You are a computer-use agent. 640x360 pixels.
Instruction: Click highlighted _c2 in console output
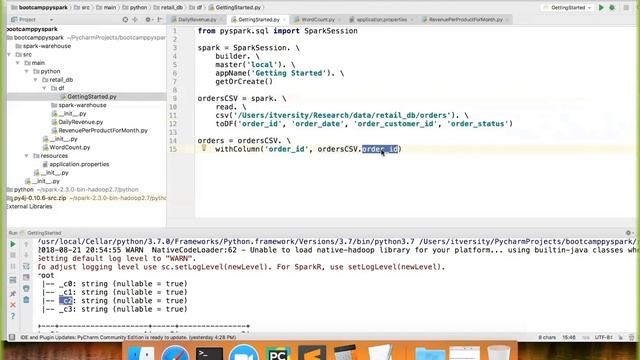(x=66, y=301)
